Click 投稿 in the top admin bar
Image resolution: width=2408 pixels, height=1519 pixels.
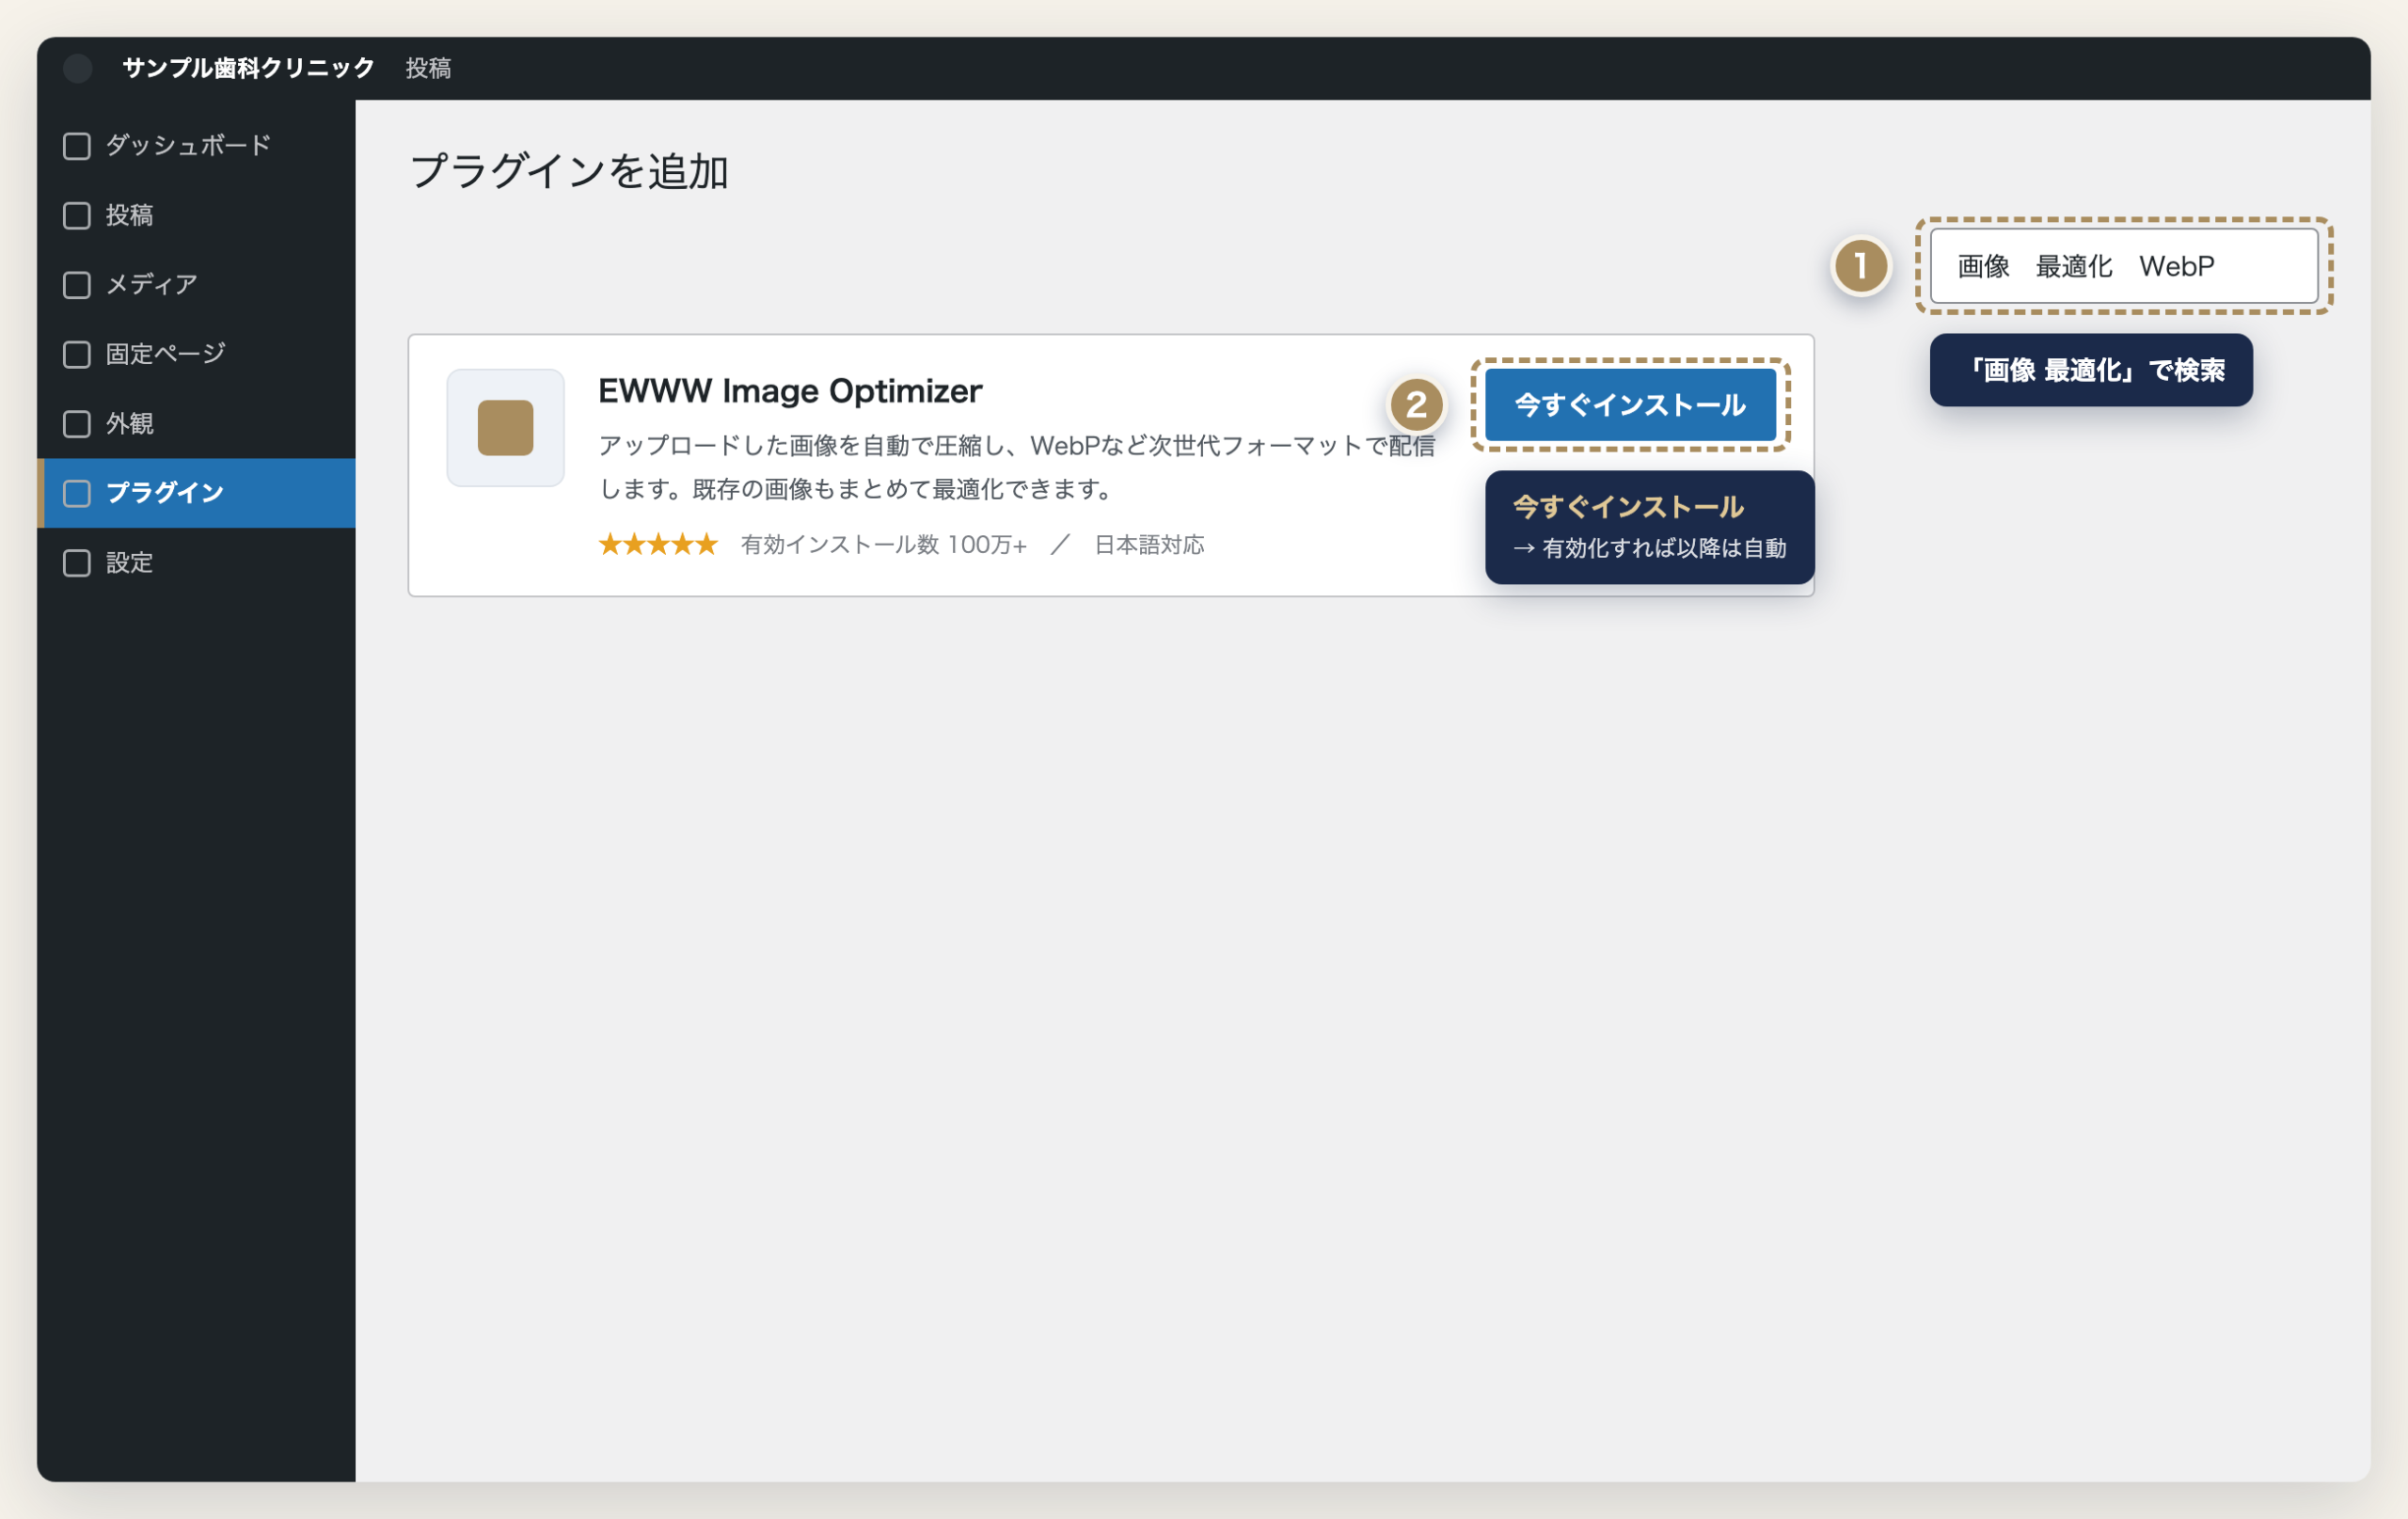428,68
